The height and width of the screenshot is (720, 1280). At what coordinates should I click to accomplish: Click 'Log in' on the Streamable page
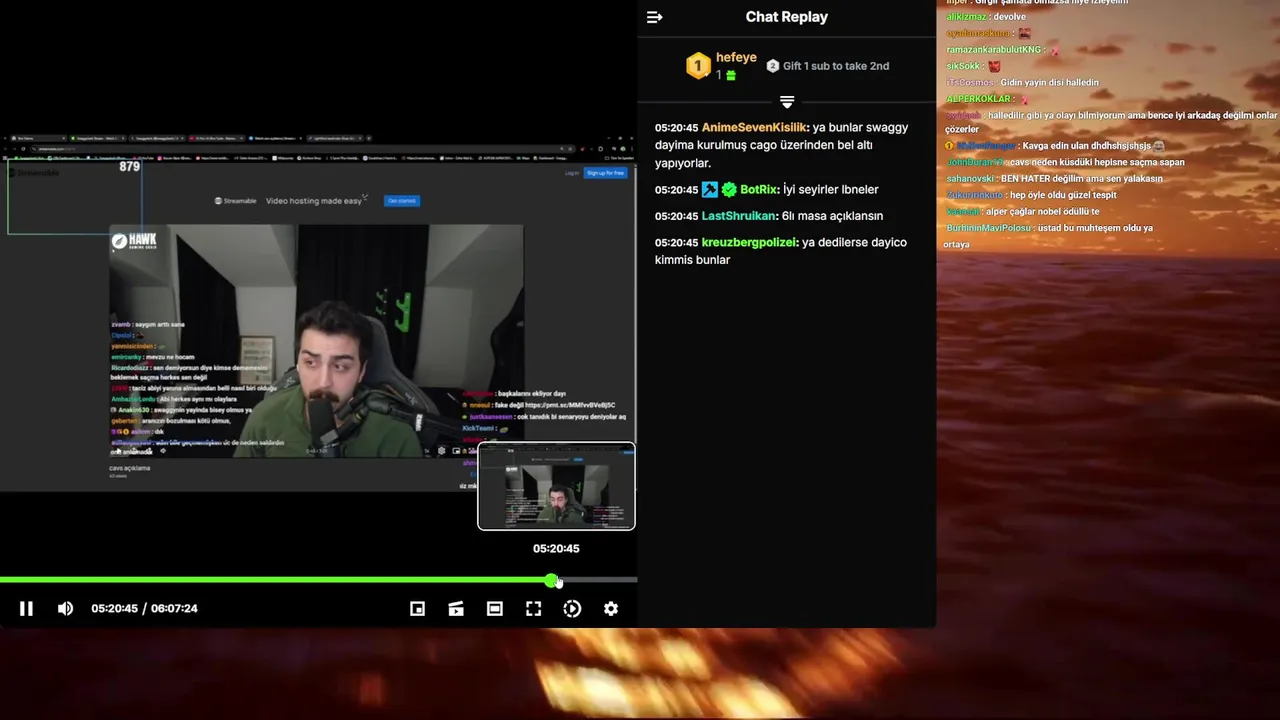tap(572, 173)
